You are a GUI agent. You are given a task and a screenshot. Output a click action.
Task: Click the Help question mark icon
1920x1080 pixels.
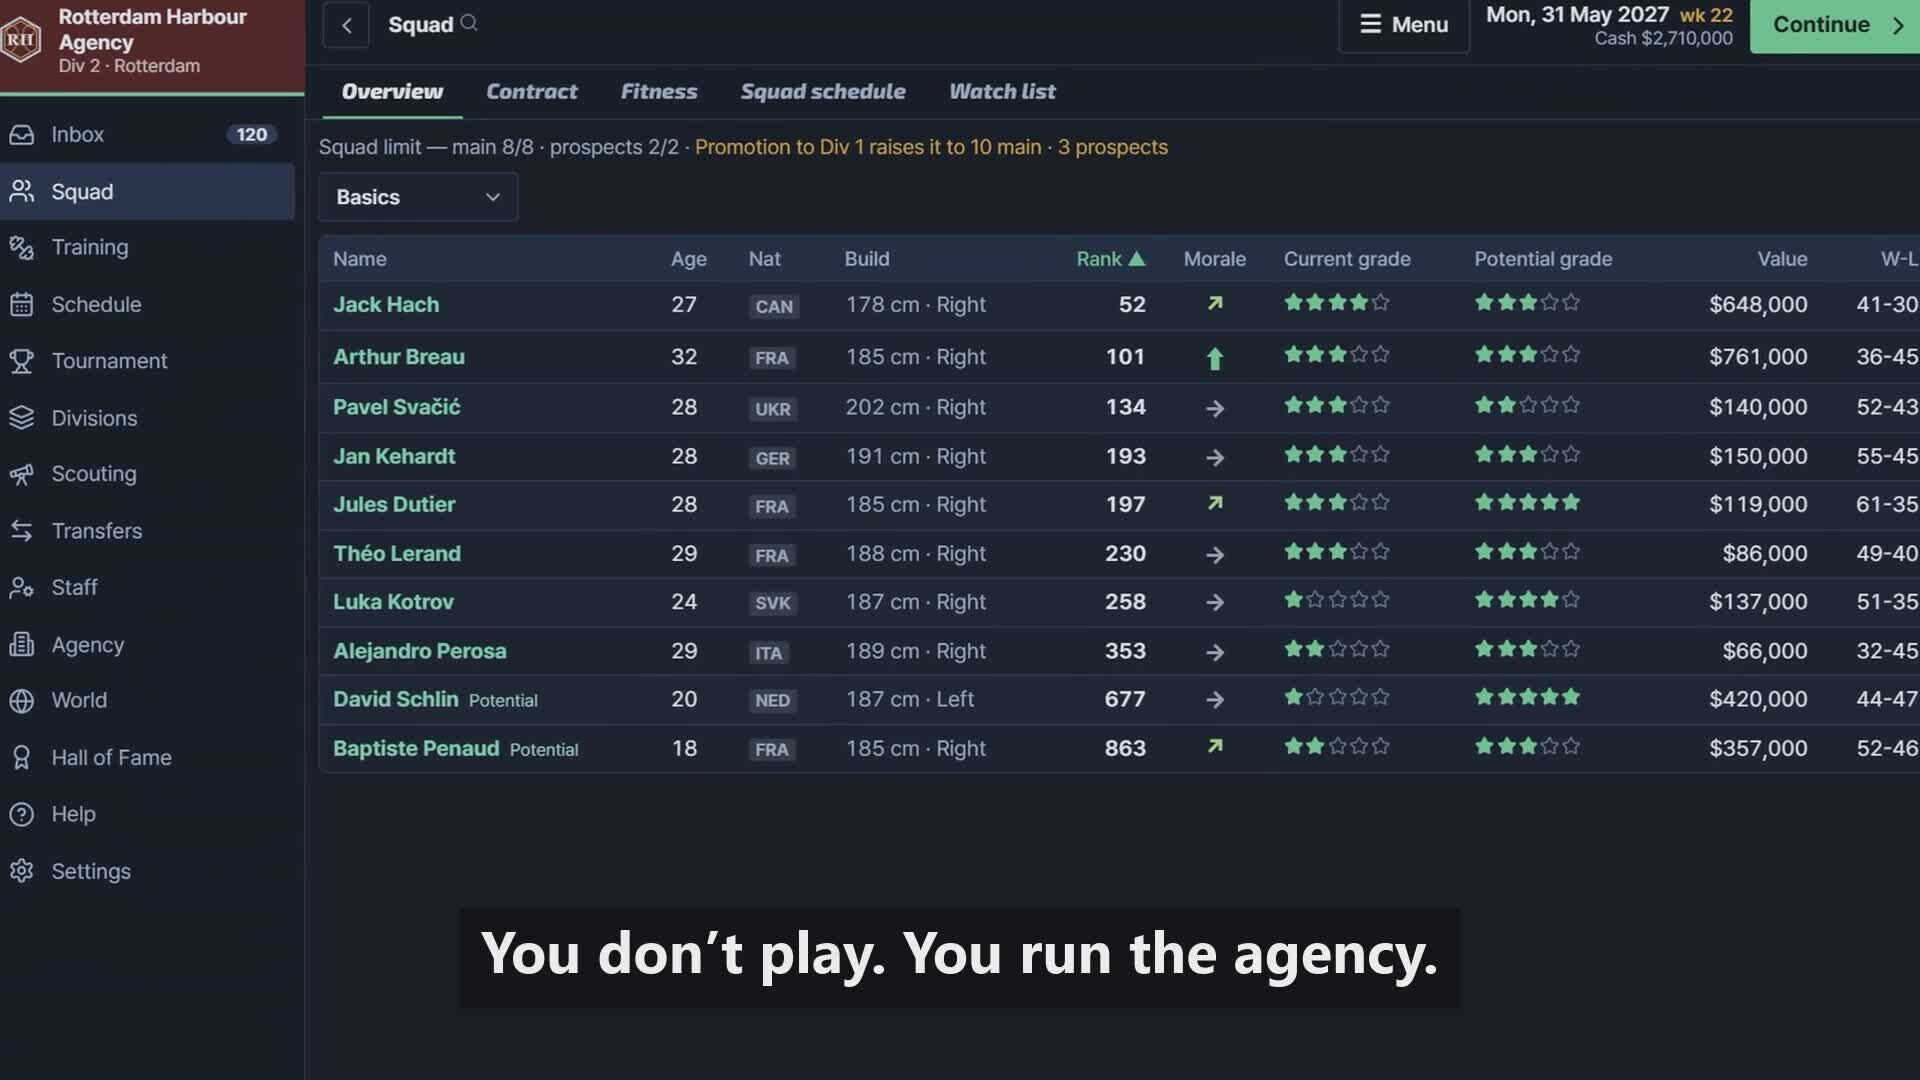22,814
